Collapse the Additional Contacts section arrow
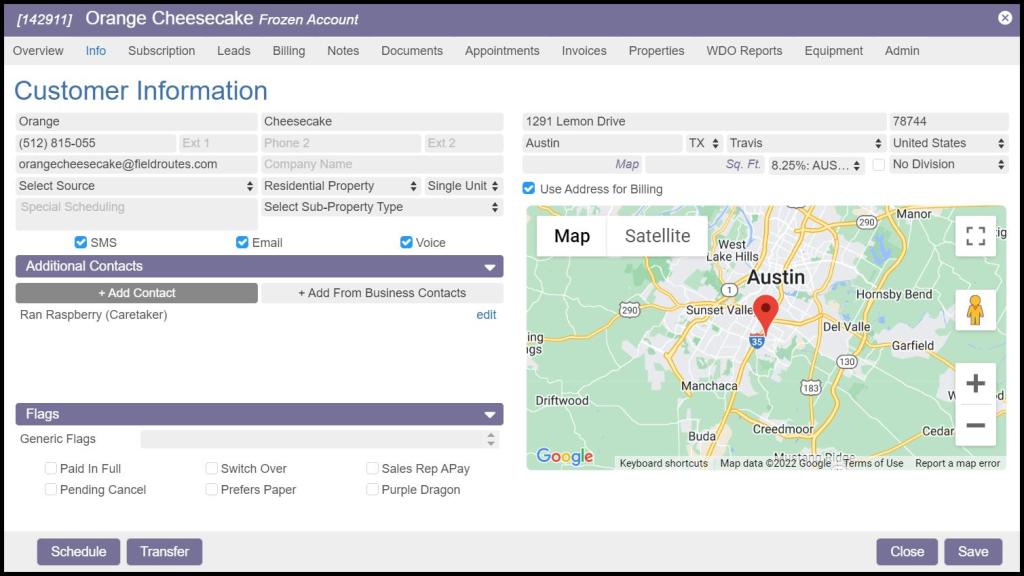Image resolution: width=1024 pixels, height=576 pixels. [x=490, y=267]
